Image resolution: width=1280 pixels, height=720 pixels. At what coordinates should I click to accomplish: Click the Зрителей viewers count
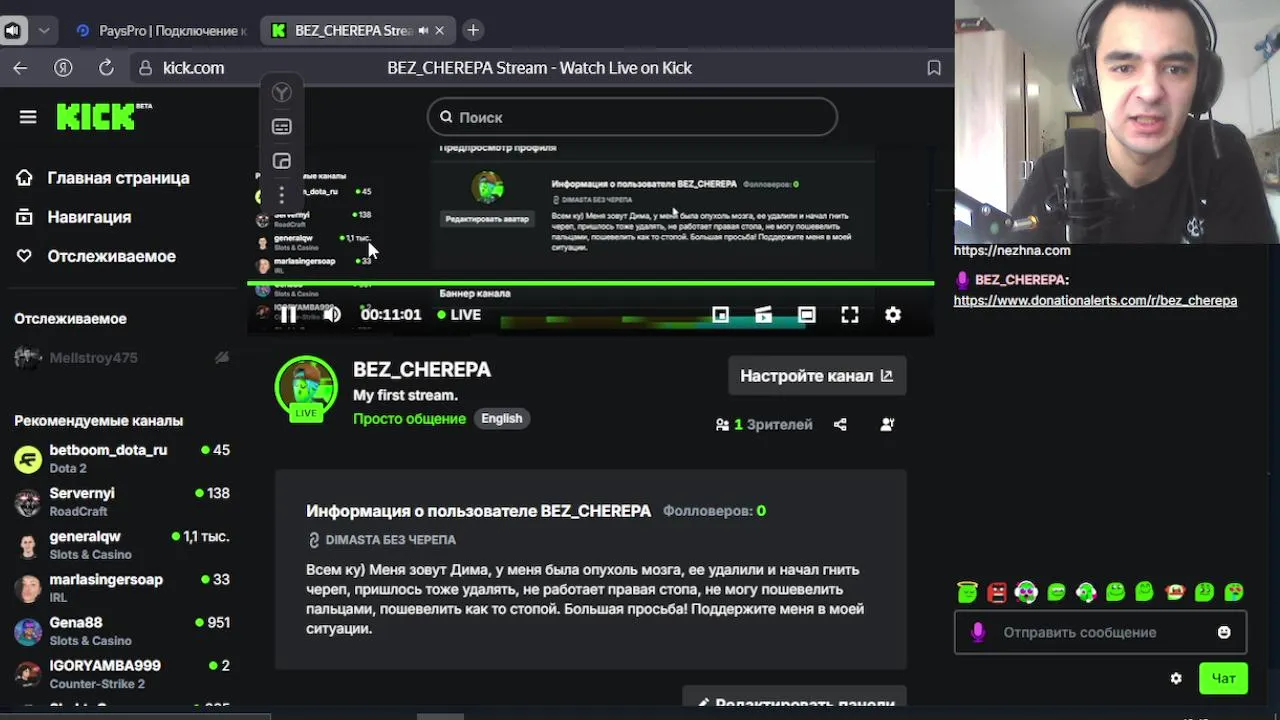764,424
